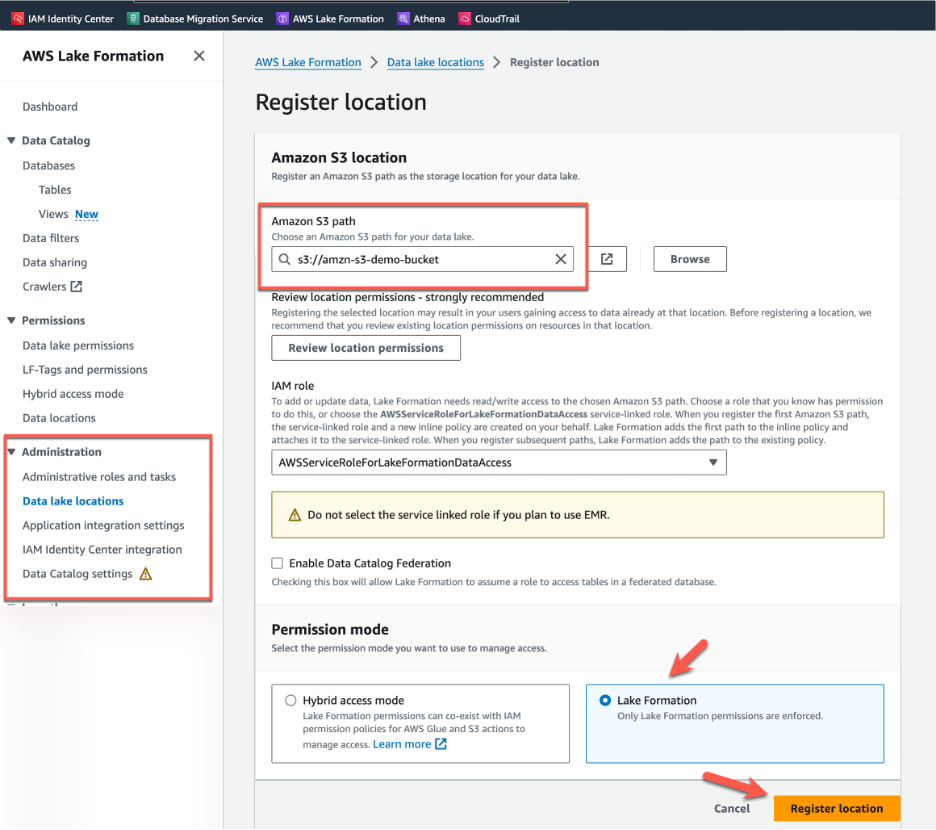
Task: Open Hybrid access mode in sidebar
Action: pyautogui.click(x=73, y=394)
